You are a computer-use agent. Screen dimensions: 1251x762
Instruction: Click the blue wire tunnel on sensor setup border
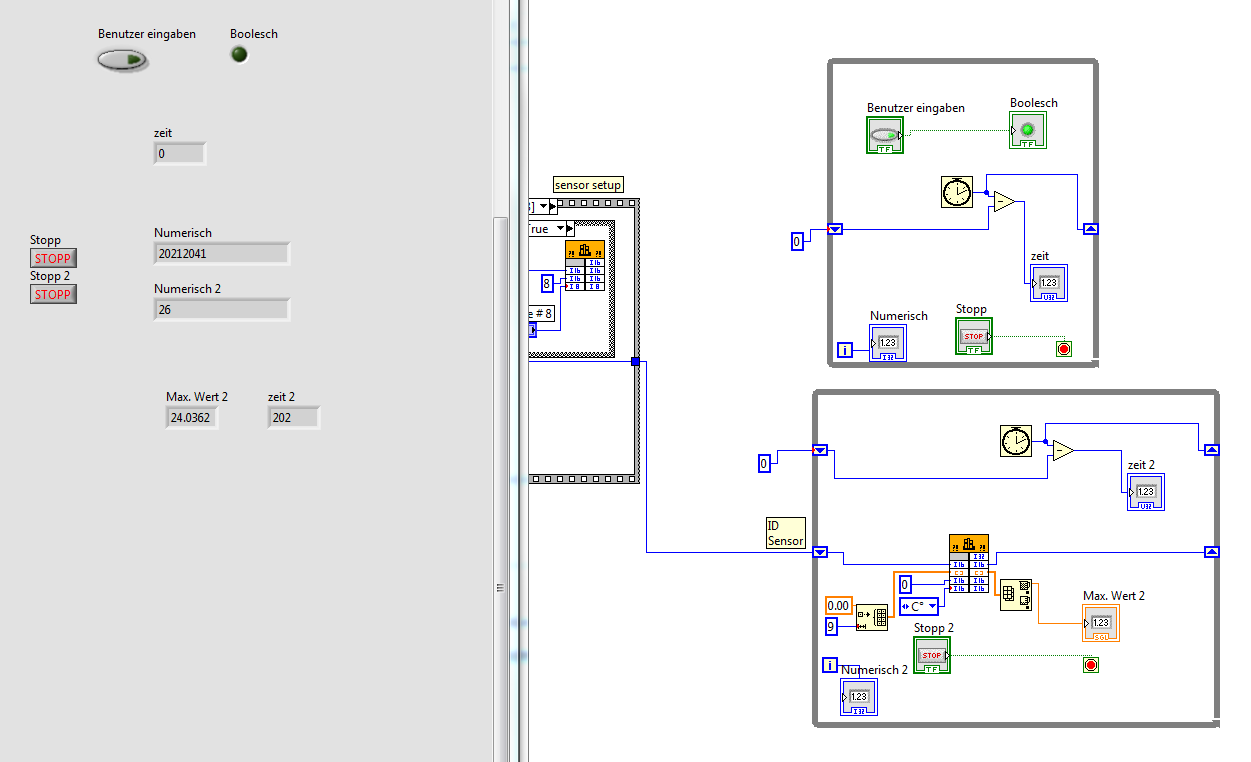coord(635,361)
